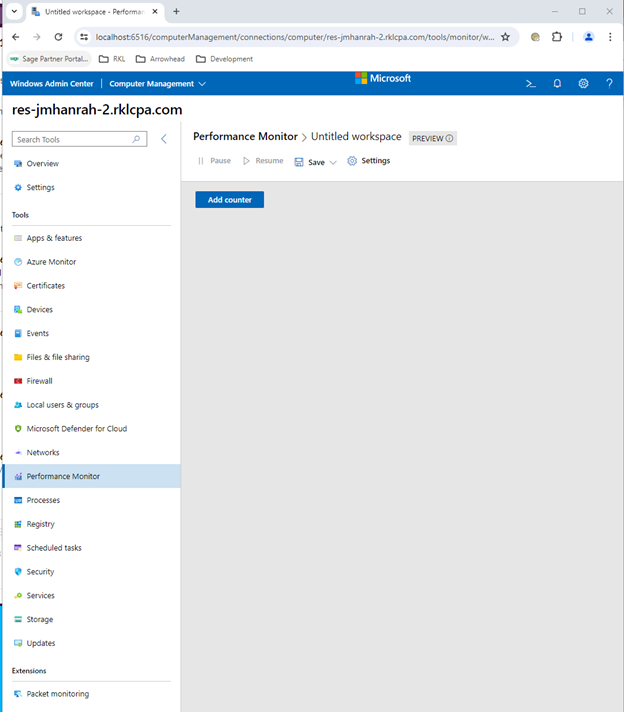Open Devices tool
The image size is (624, 712).
coord(92,309)
